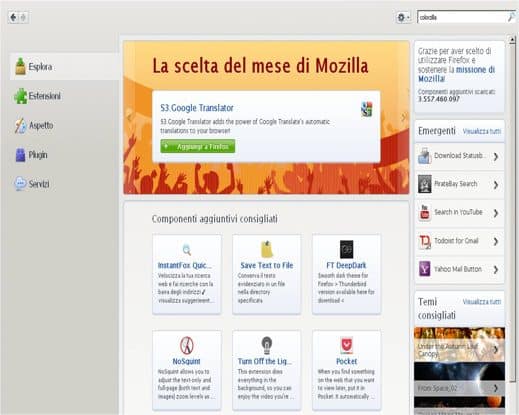Switch to the Aspetto sidebar category
The width and height of the screenshot is (519, 415).
(64, 125)
